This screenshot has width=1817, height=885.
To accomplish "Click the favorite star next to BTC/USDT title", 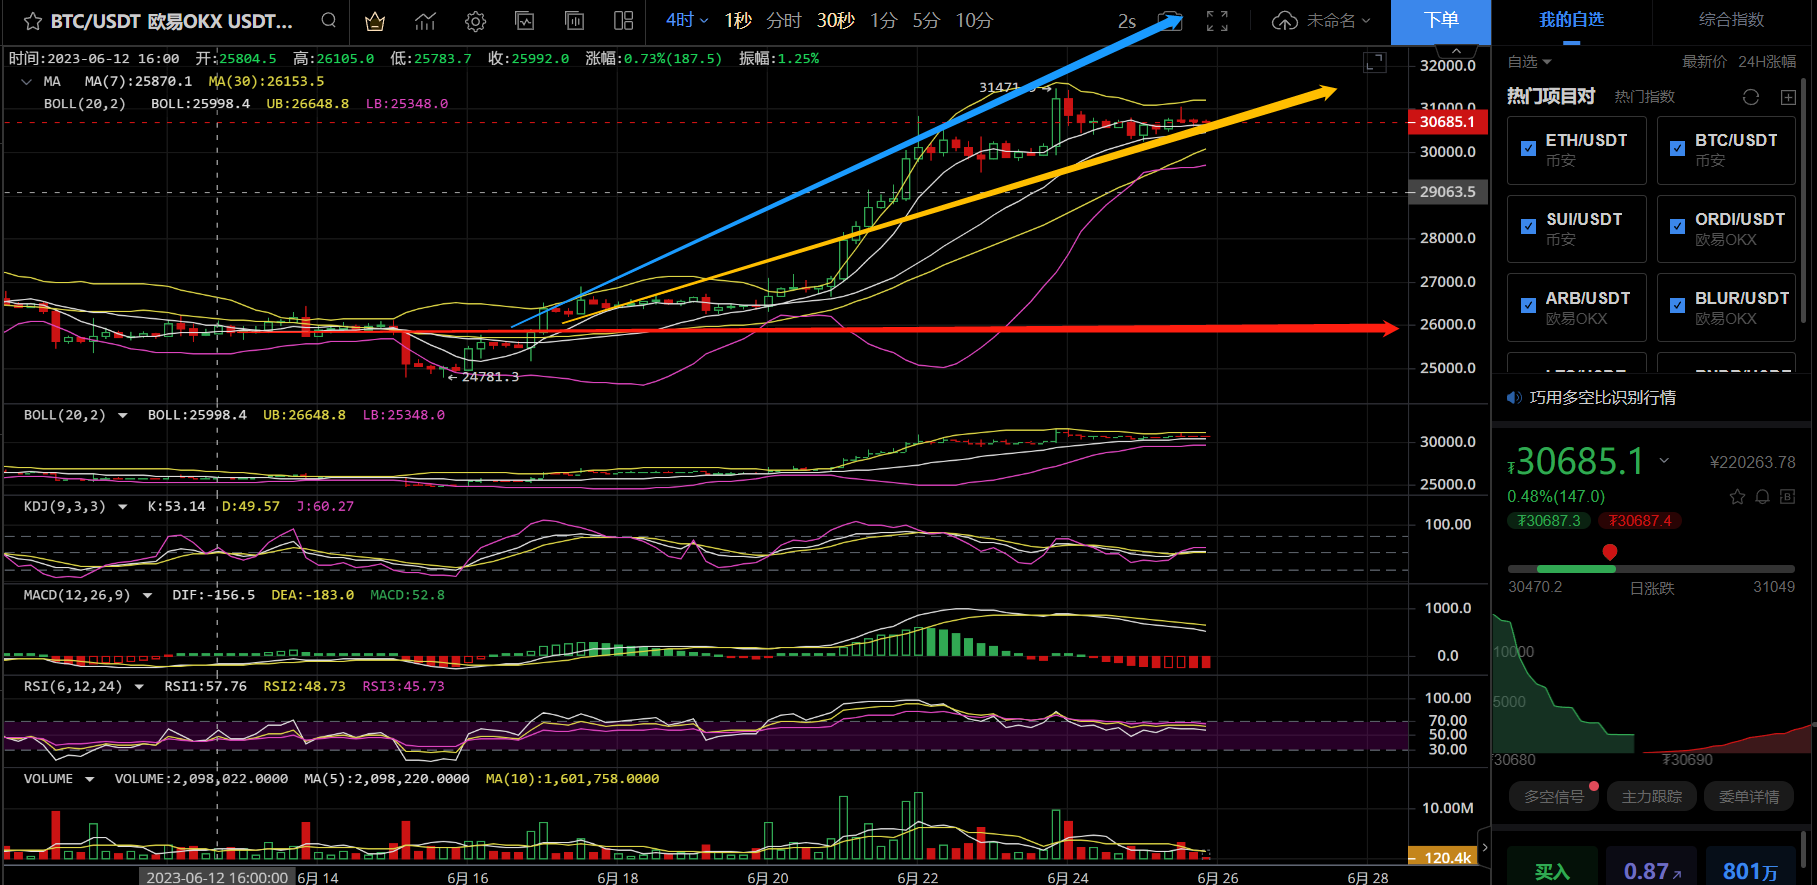I will (x=32, y=21).
